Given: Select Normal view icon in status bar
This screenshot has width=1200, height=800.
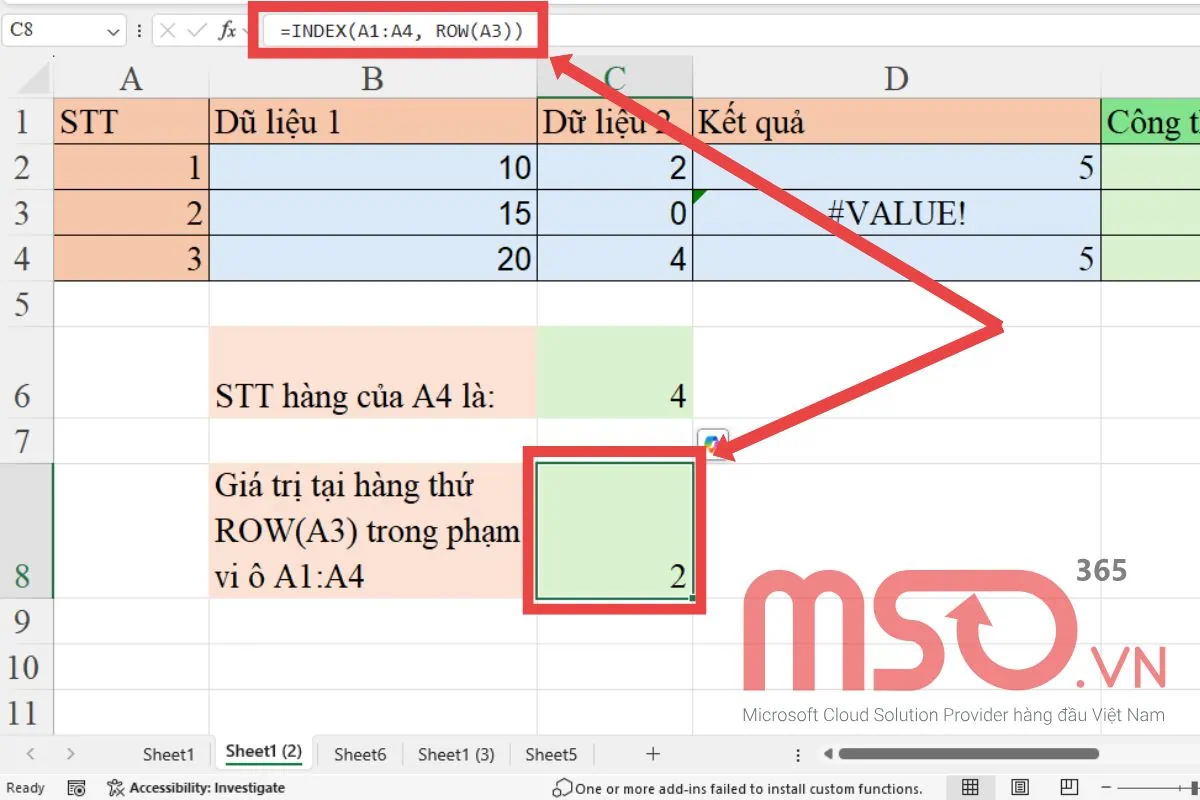Looking at the screenshot, I should (970, 787).
